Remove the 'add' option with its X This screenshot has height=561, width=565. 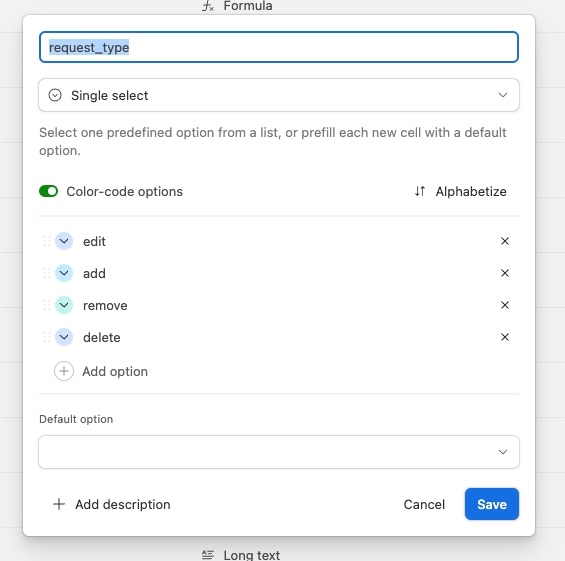[504, 273]
